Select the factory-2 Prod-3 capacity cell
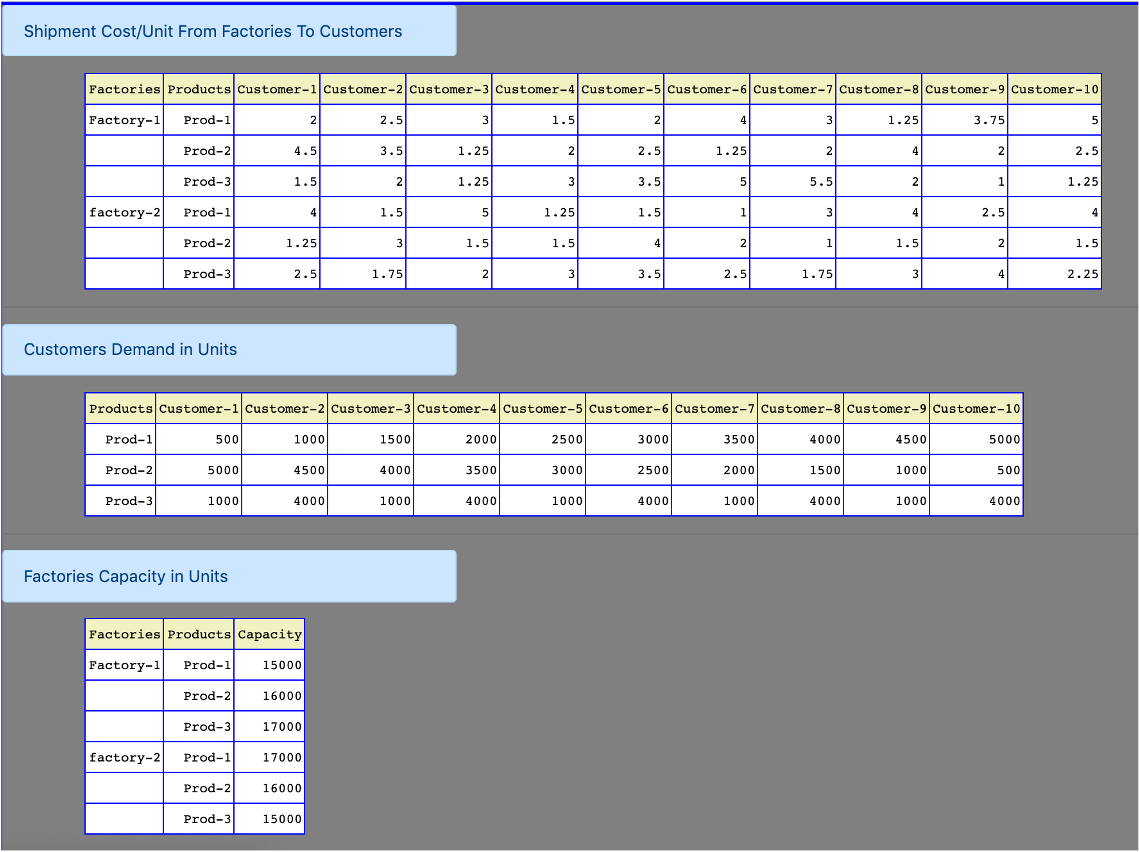 (269, 819)
